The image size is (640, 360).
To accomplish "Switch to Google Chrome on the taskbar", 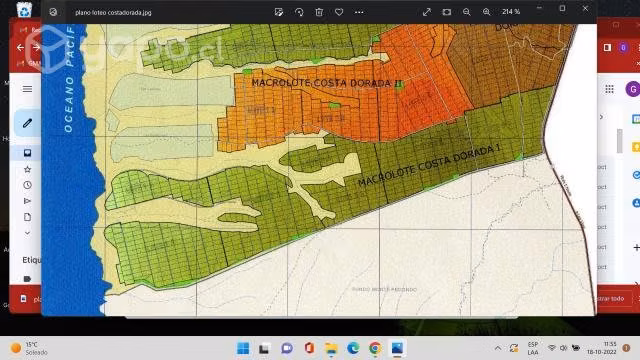I will 375,348.
